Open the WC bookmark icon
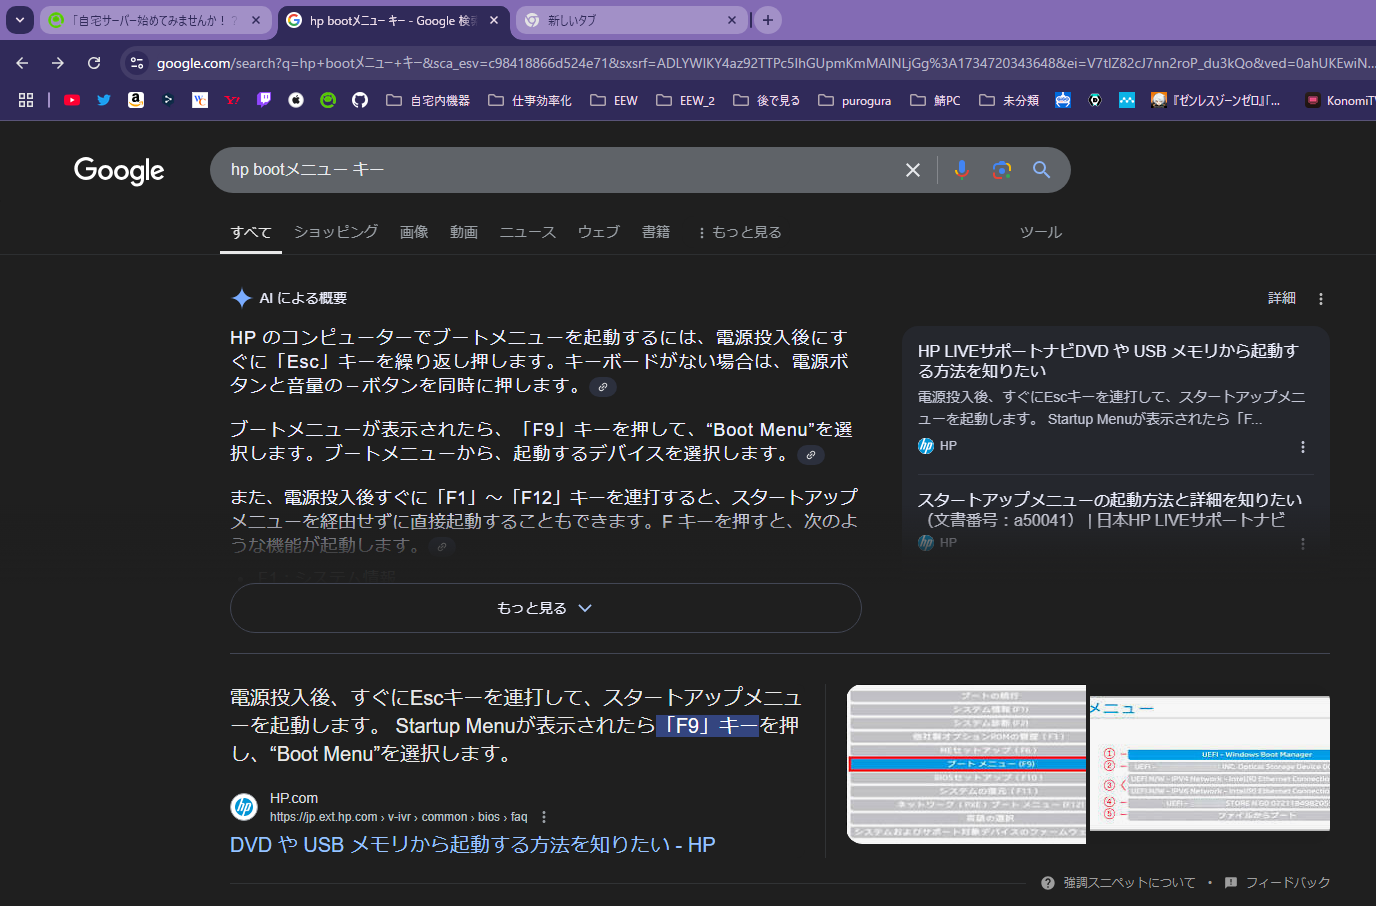1376x906 pixels. [200, 100]
